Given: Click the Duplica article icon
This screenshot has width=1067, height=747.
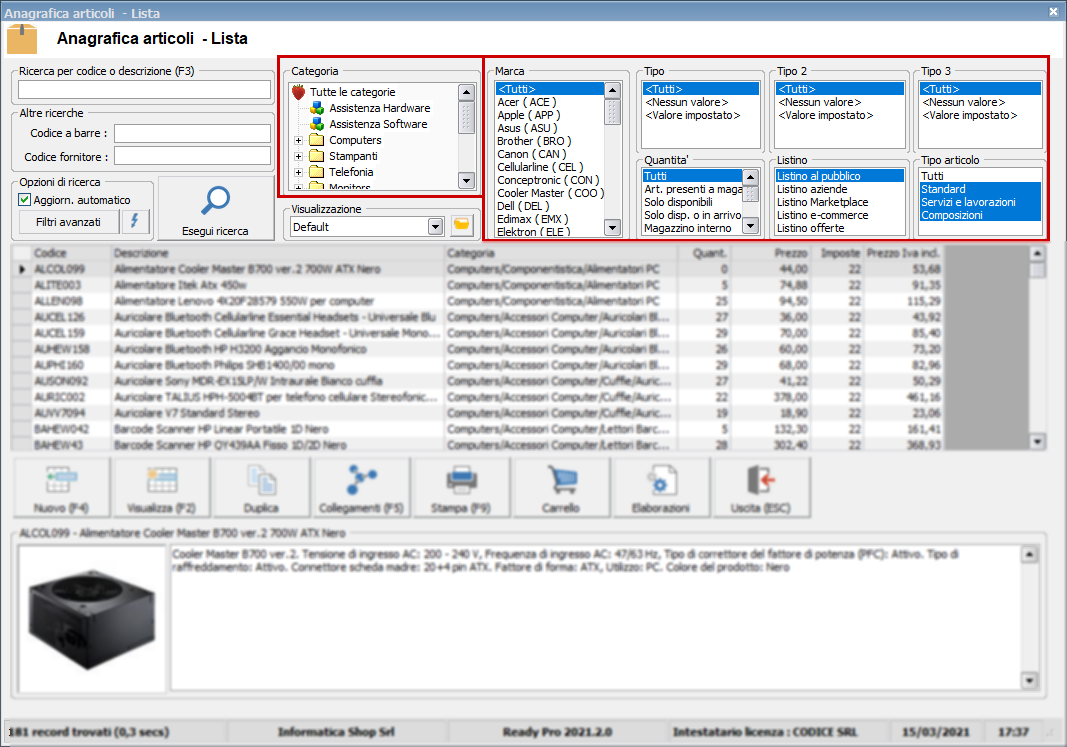Looking at the screenshot, I should (261, 483).
